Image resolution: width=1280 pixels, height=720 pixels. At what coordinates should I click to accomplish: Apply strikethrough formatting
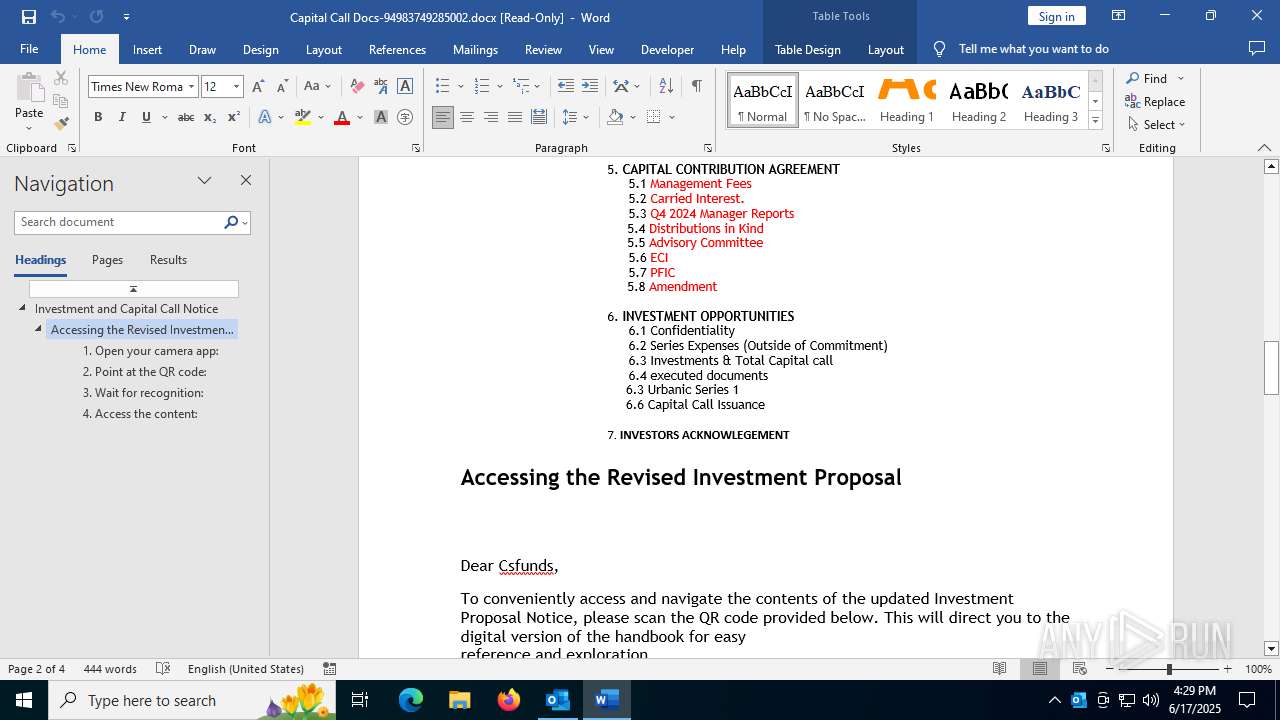pos(186,117)
